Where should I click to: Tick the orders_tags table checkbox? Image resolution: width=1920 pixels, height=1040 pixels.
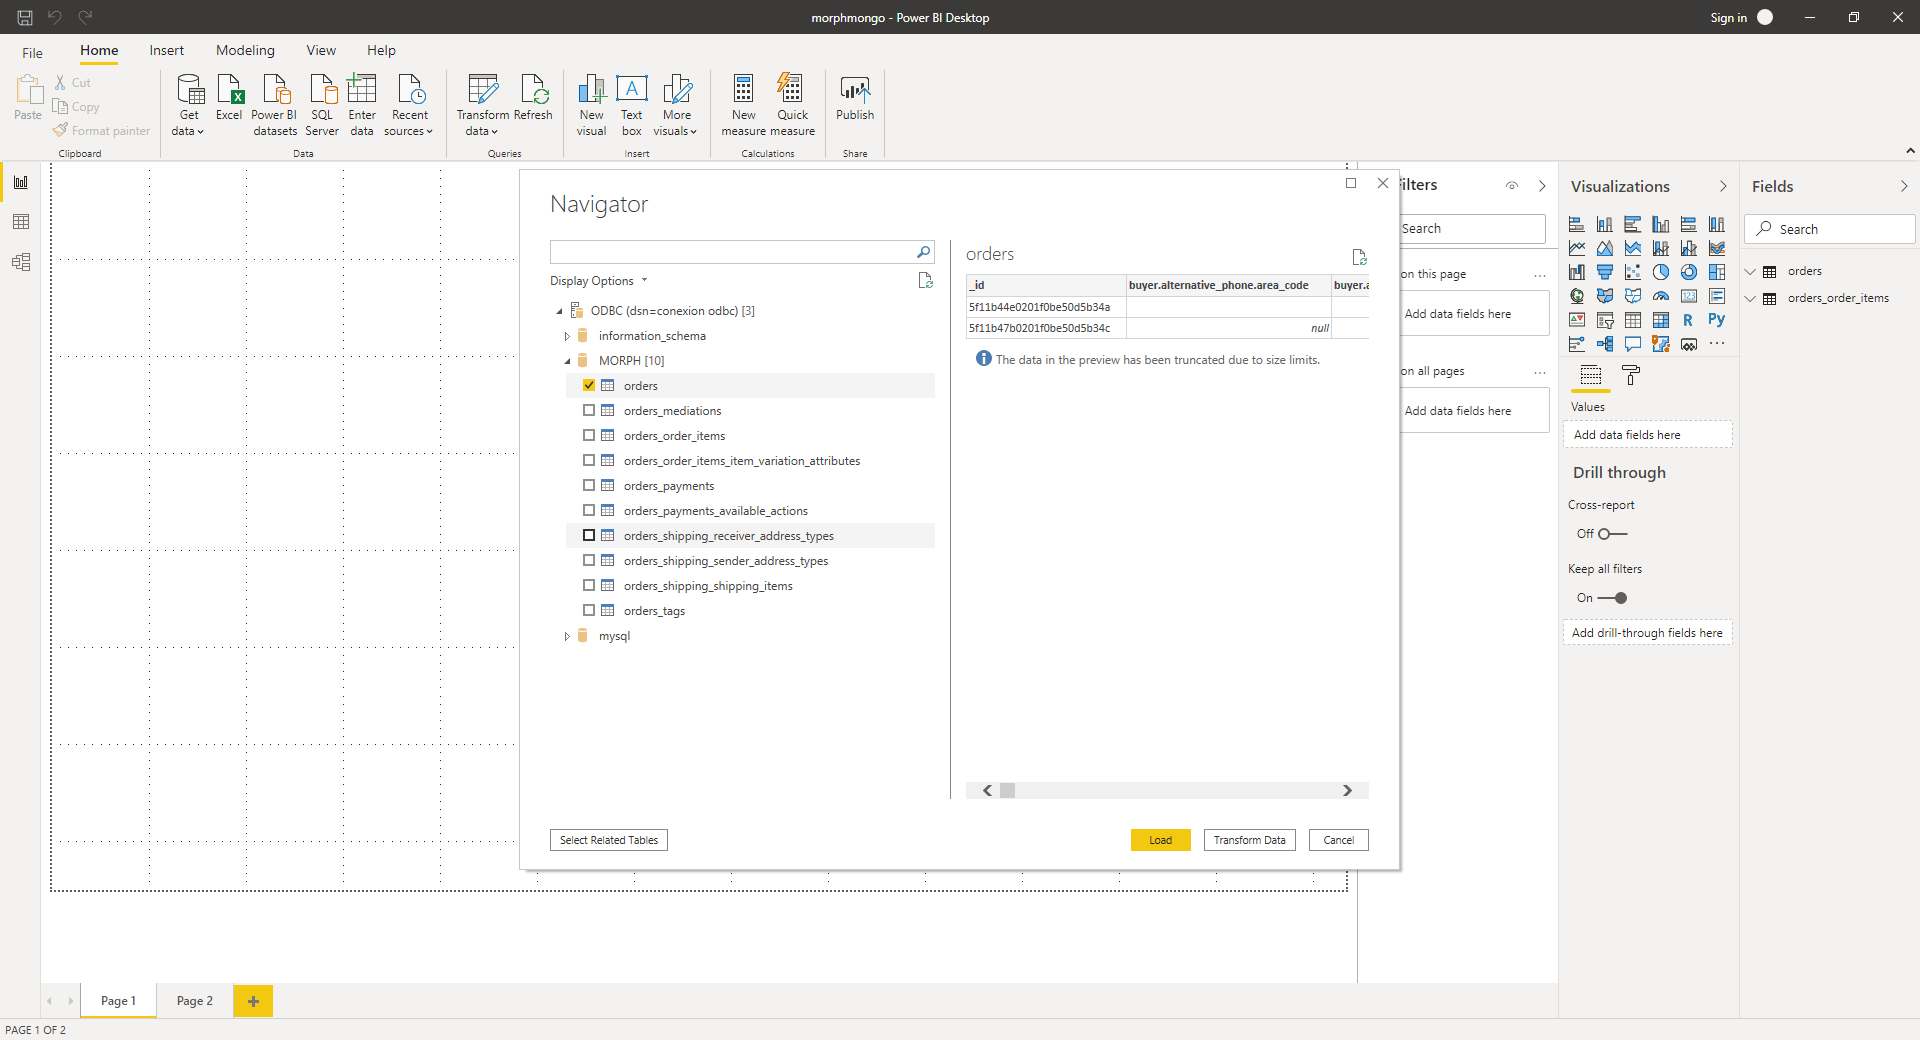pyautogui.click(x=589, y=610)
